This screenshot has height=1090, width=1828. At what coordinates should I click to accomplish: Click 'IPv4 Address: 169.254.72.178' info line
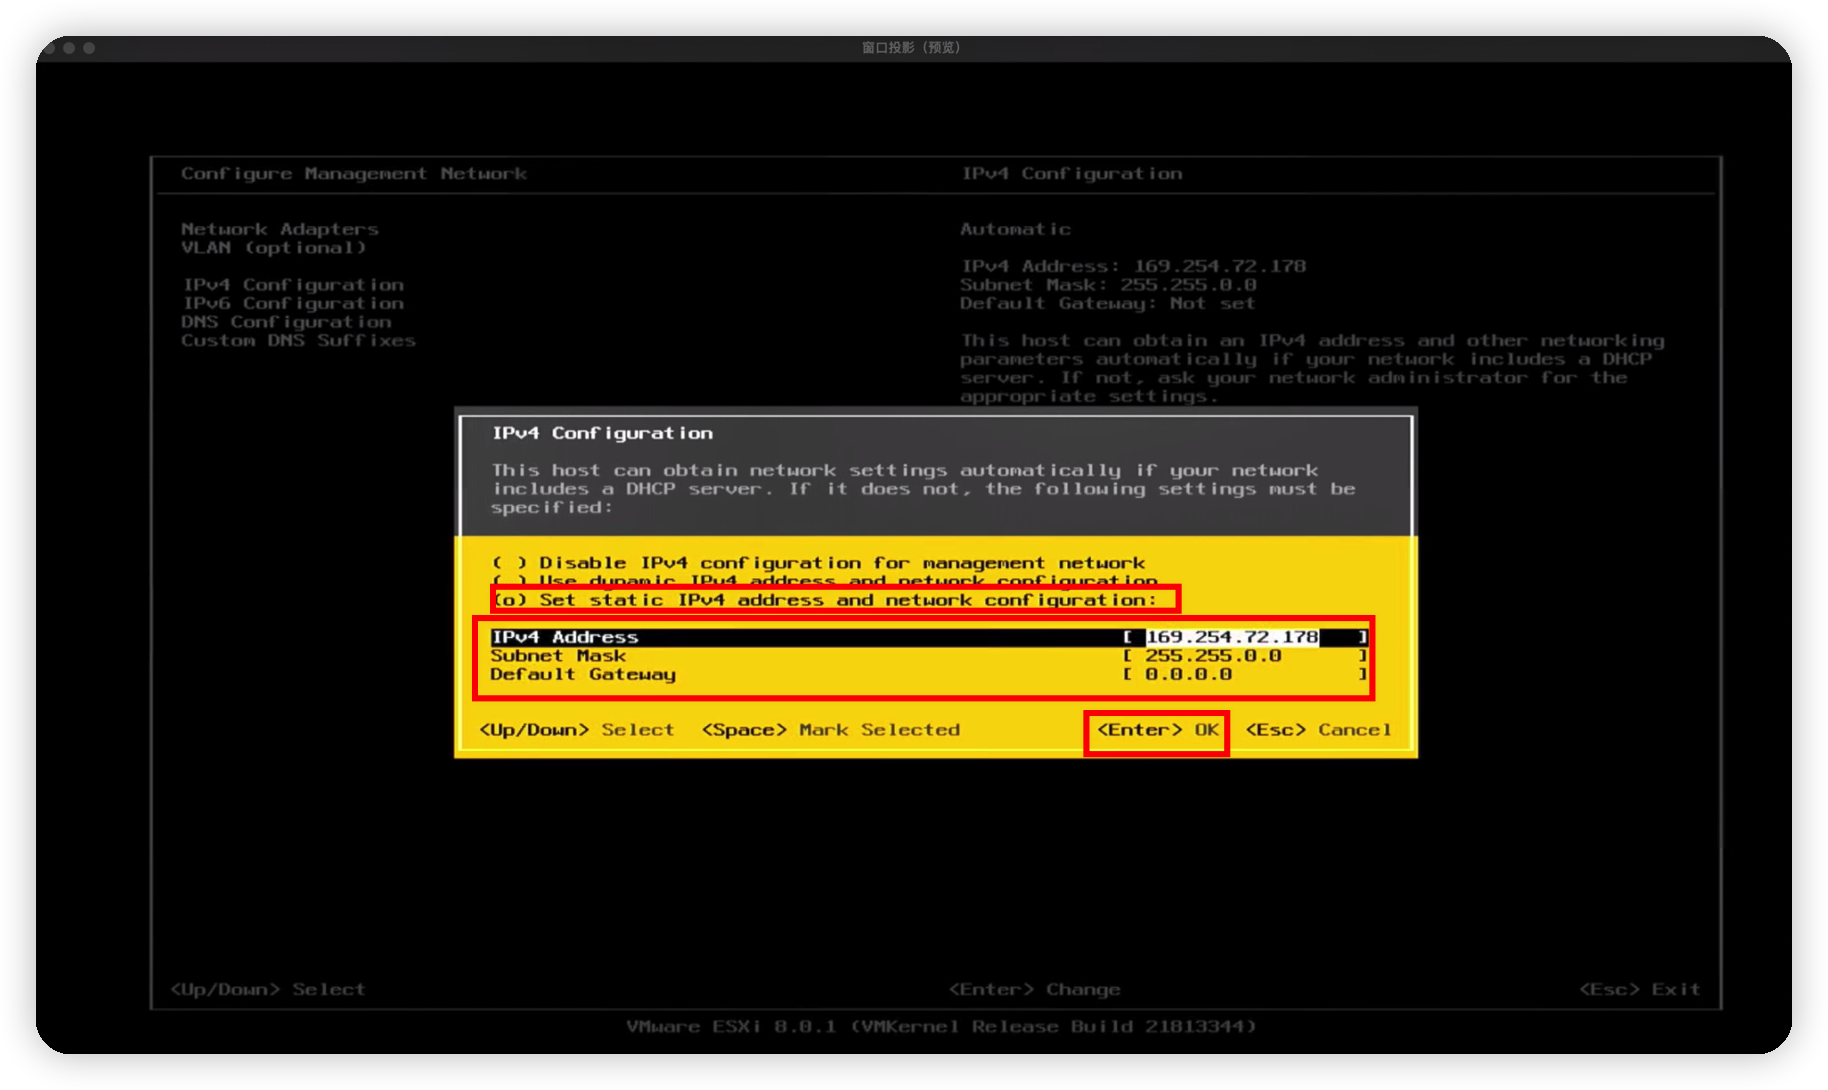tap(1134, 266)
